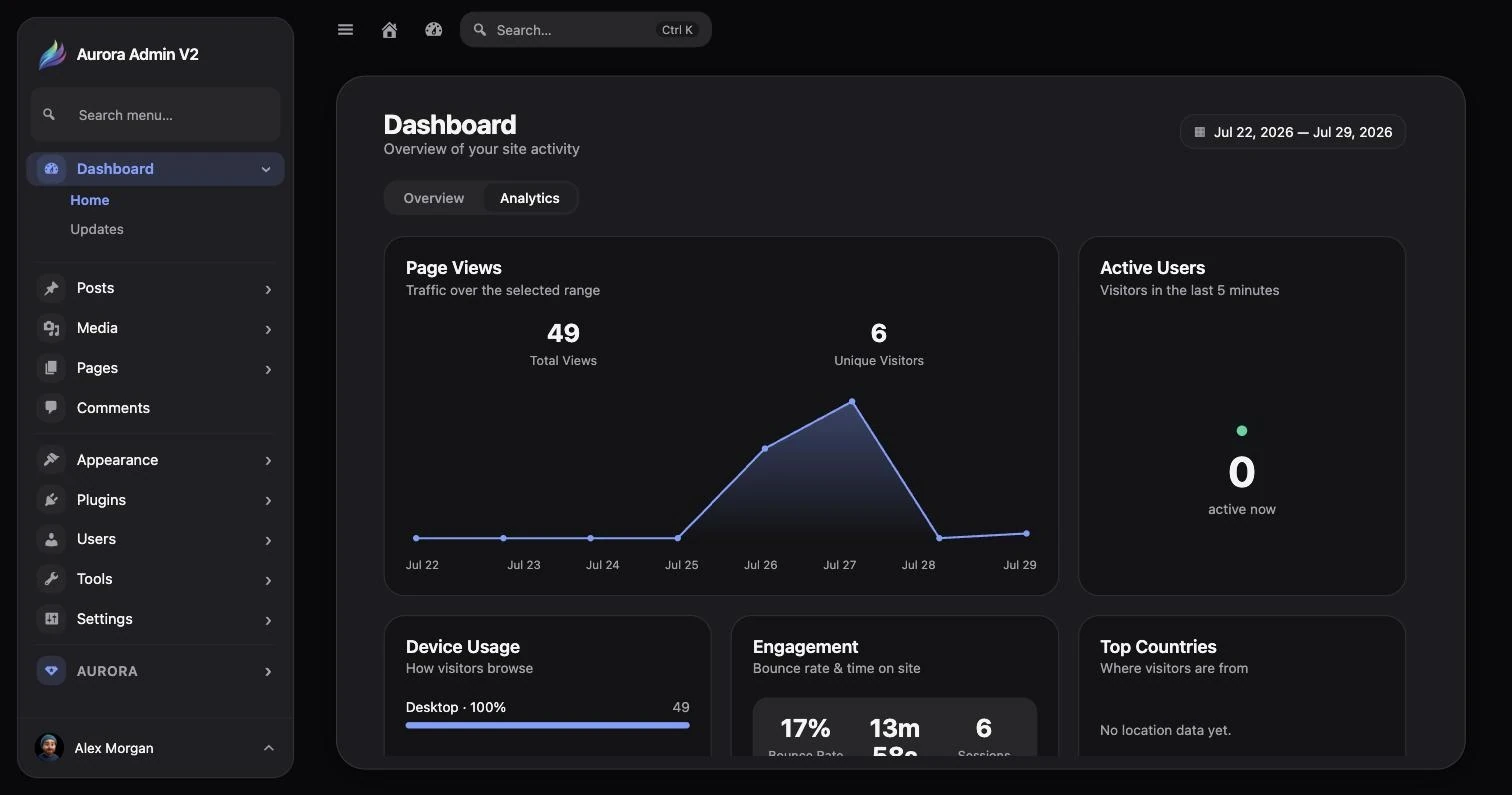This screenshot has height=795, width=1512.
Task: Click the Alex Morgan name
Action: click(114, 748)
